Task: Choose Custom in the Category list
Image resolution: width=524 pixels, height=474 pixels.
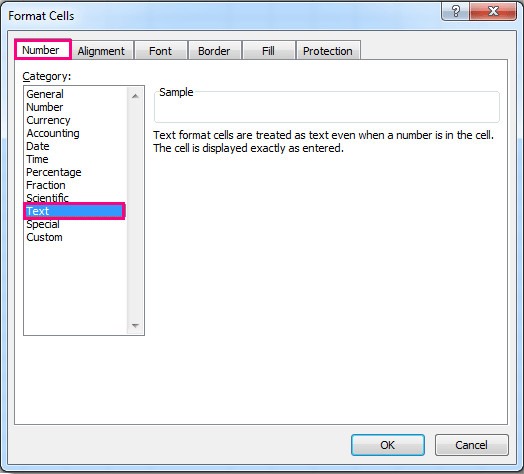Action: tap(44, 237)
